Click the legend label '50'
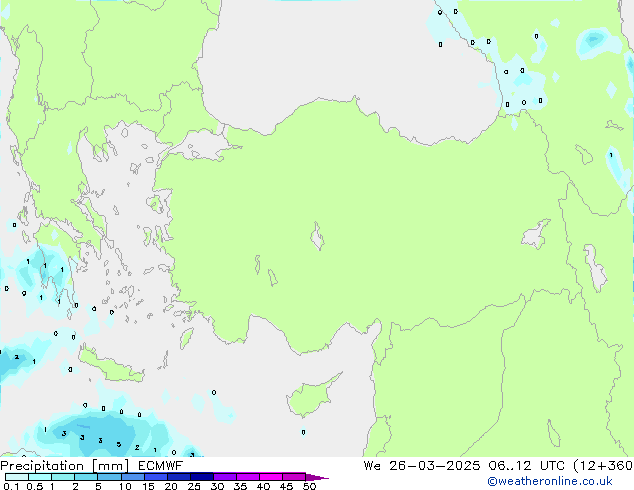634x490 pixels. point(309,486)
